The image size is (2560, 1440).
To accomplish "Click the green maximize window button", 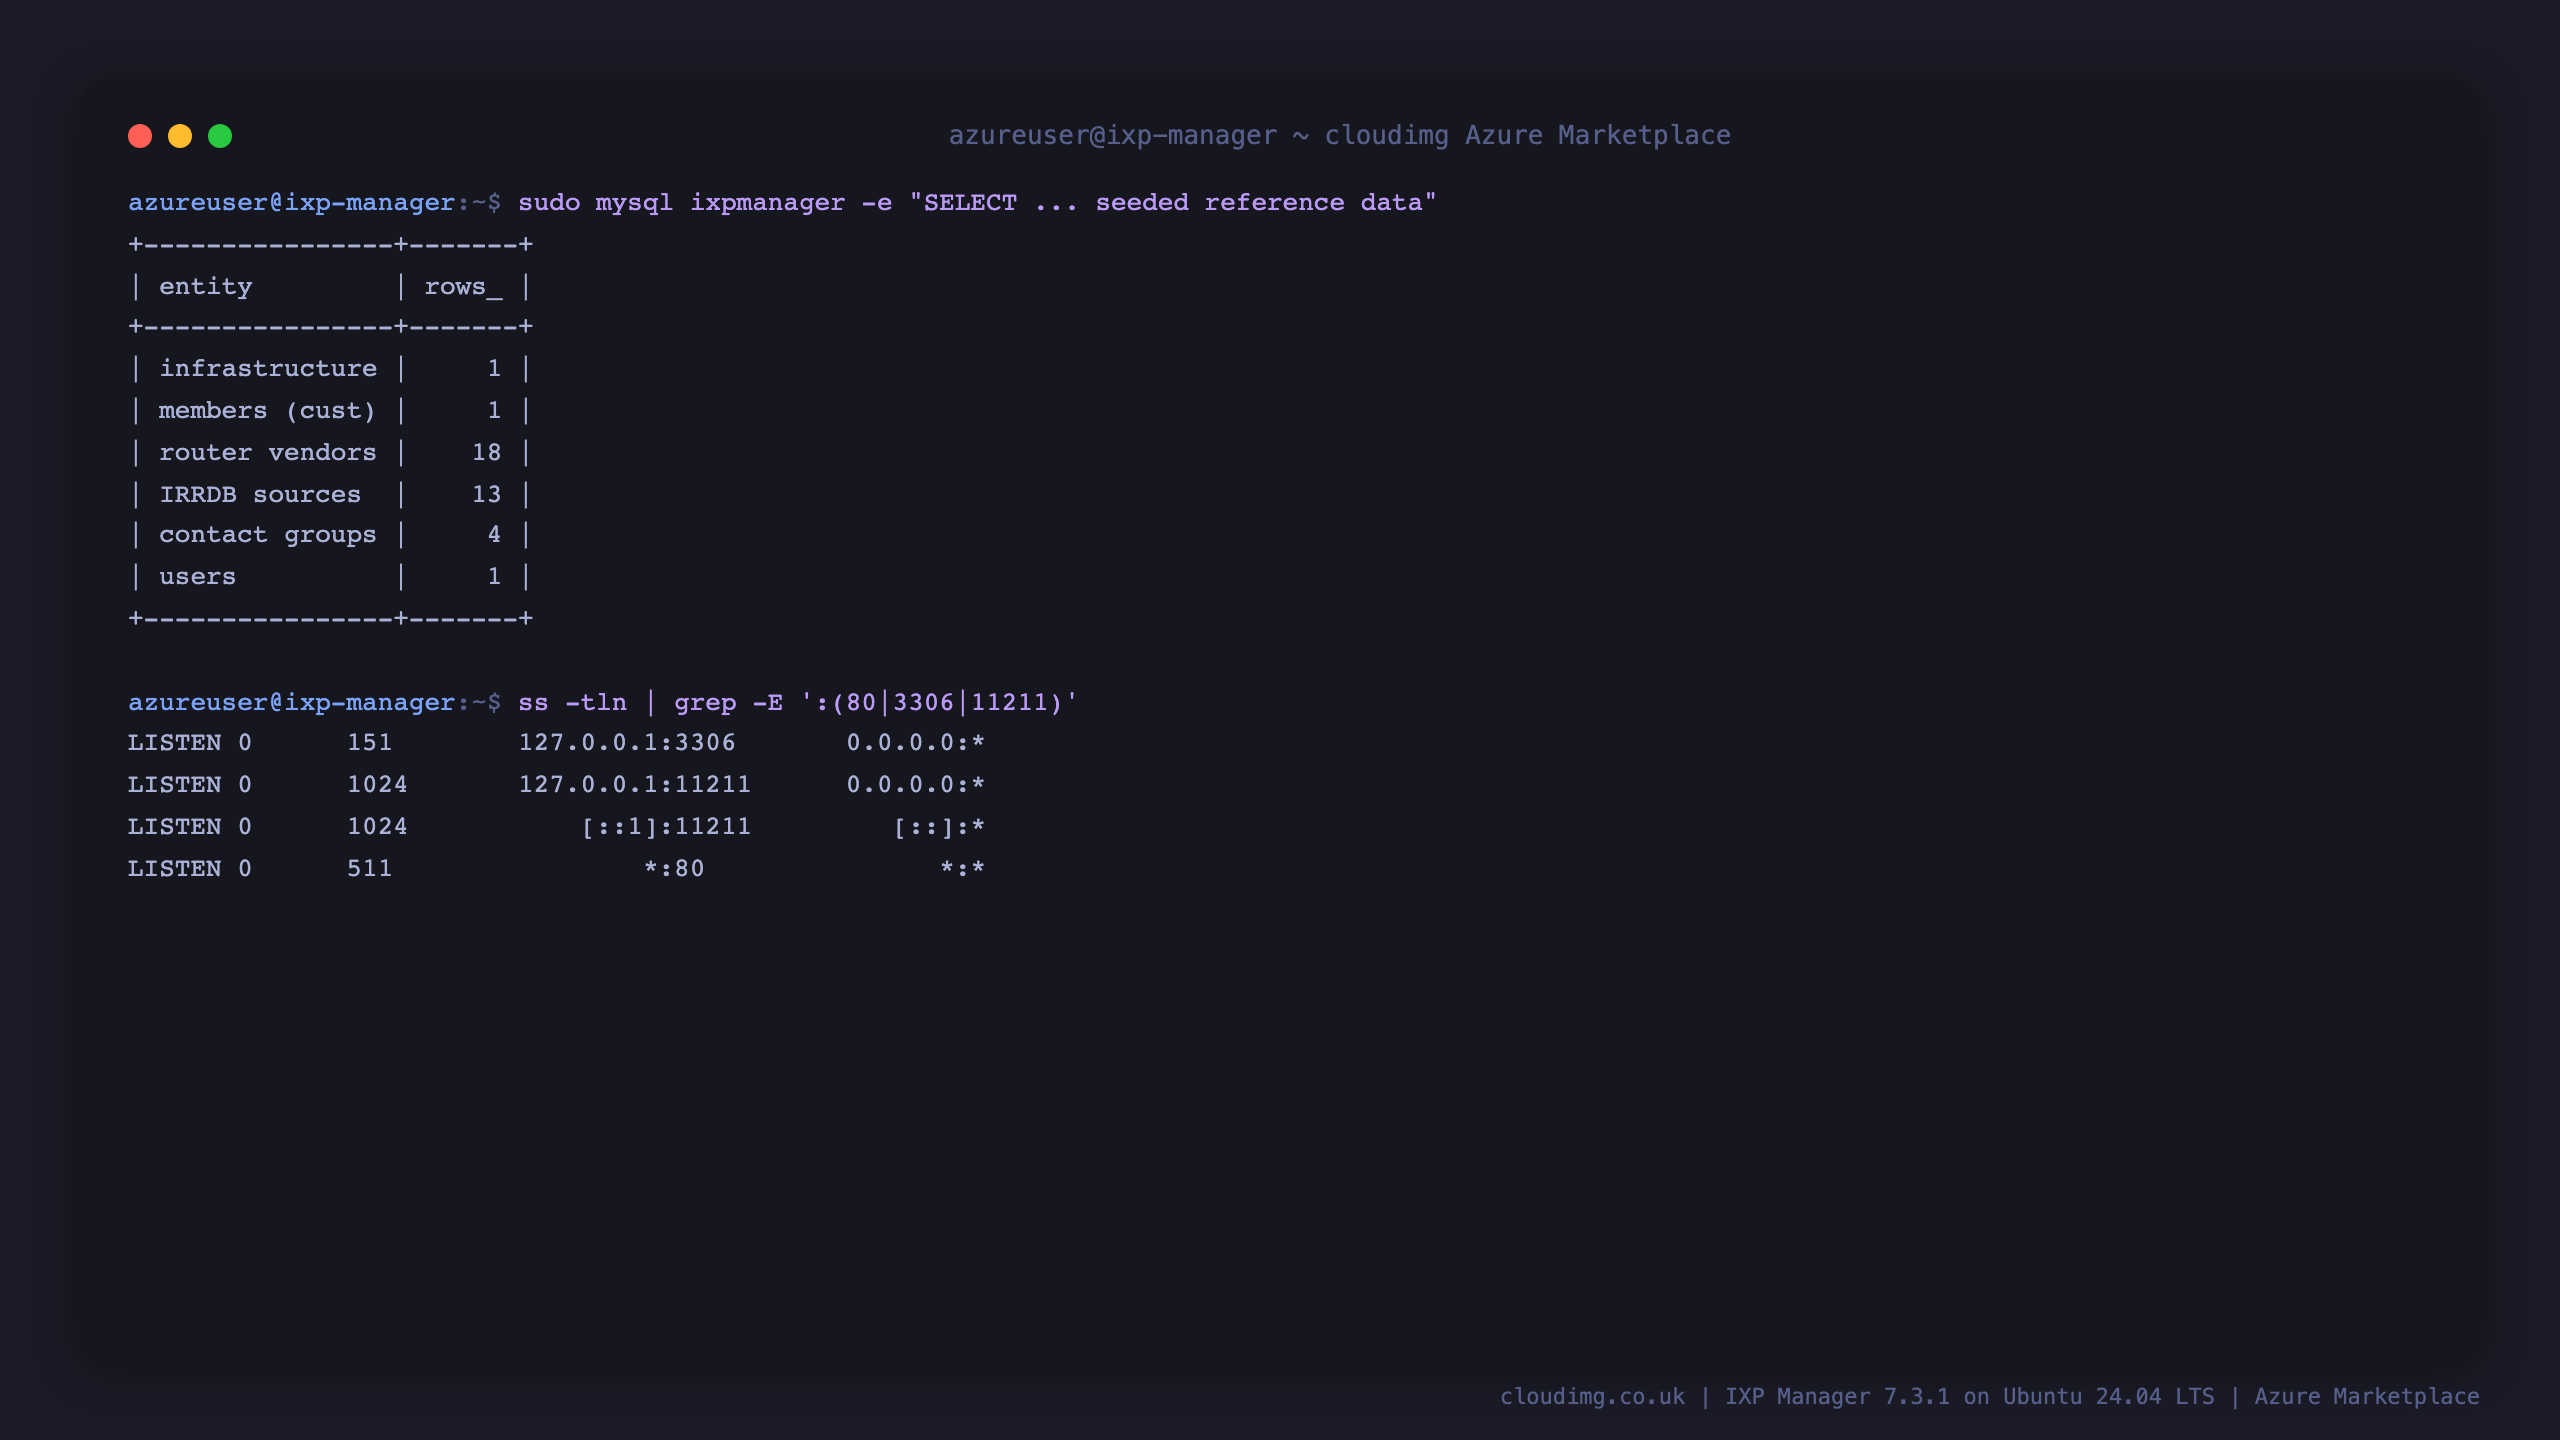I will (220, 136).
